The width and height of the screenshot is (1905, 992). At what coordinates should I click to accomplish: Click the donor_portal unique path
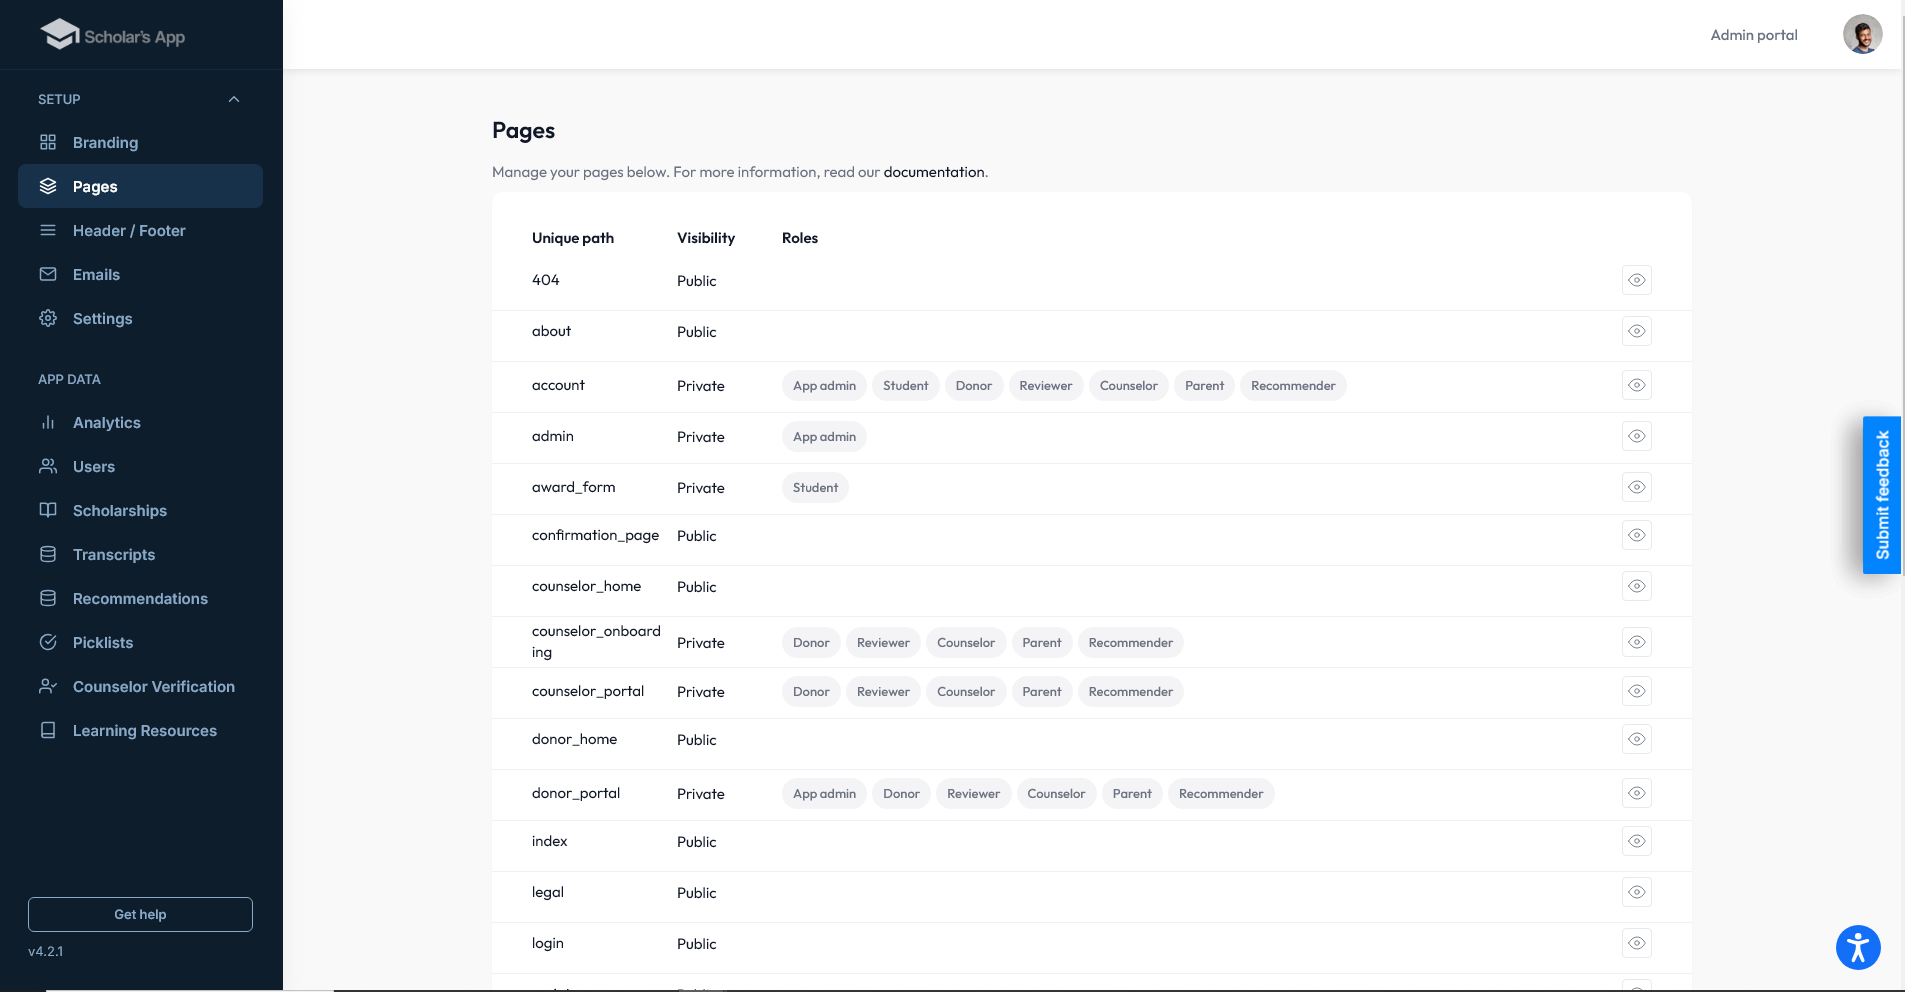576,793
